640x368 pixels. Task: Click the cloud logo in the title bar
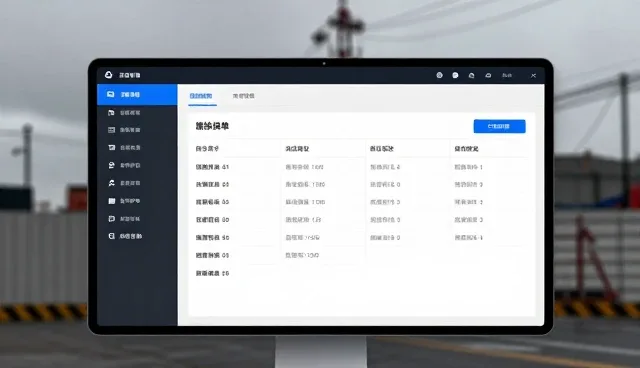(x=108, y=75)
